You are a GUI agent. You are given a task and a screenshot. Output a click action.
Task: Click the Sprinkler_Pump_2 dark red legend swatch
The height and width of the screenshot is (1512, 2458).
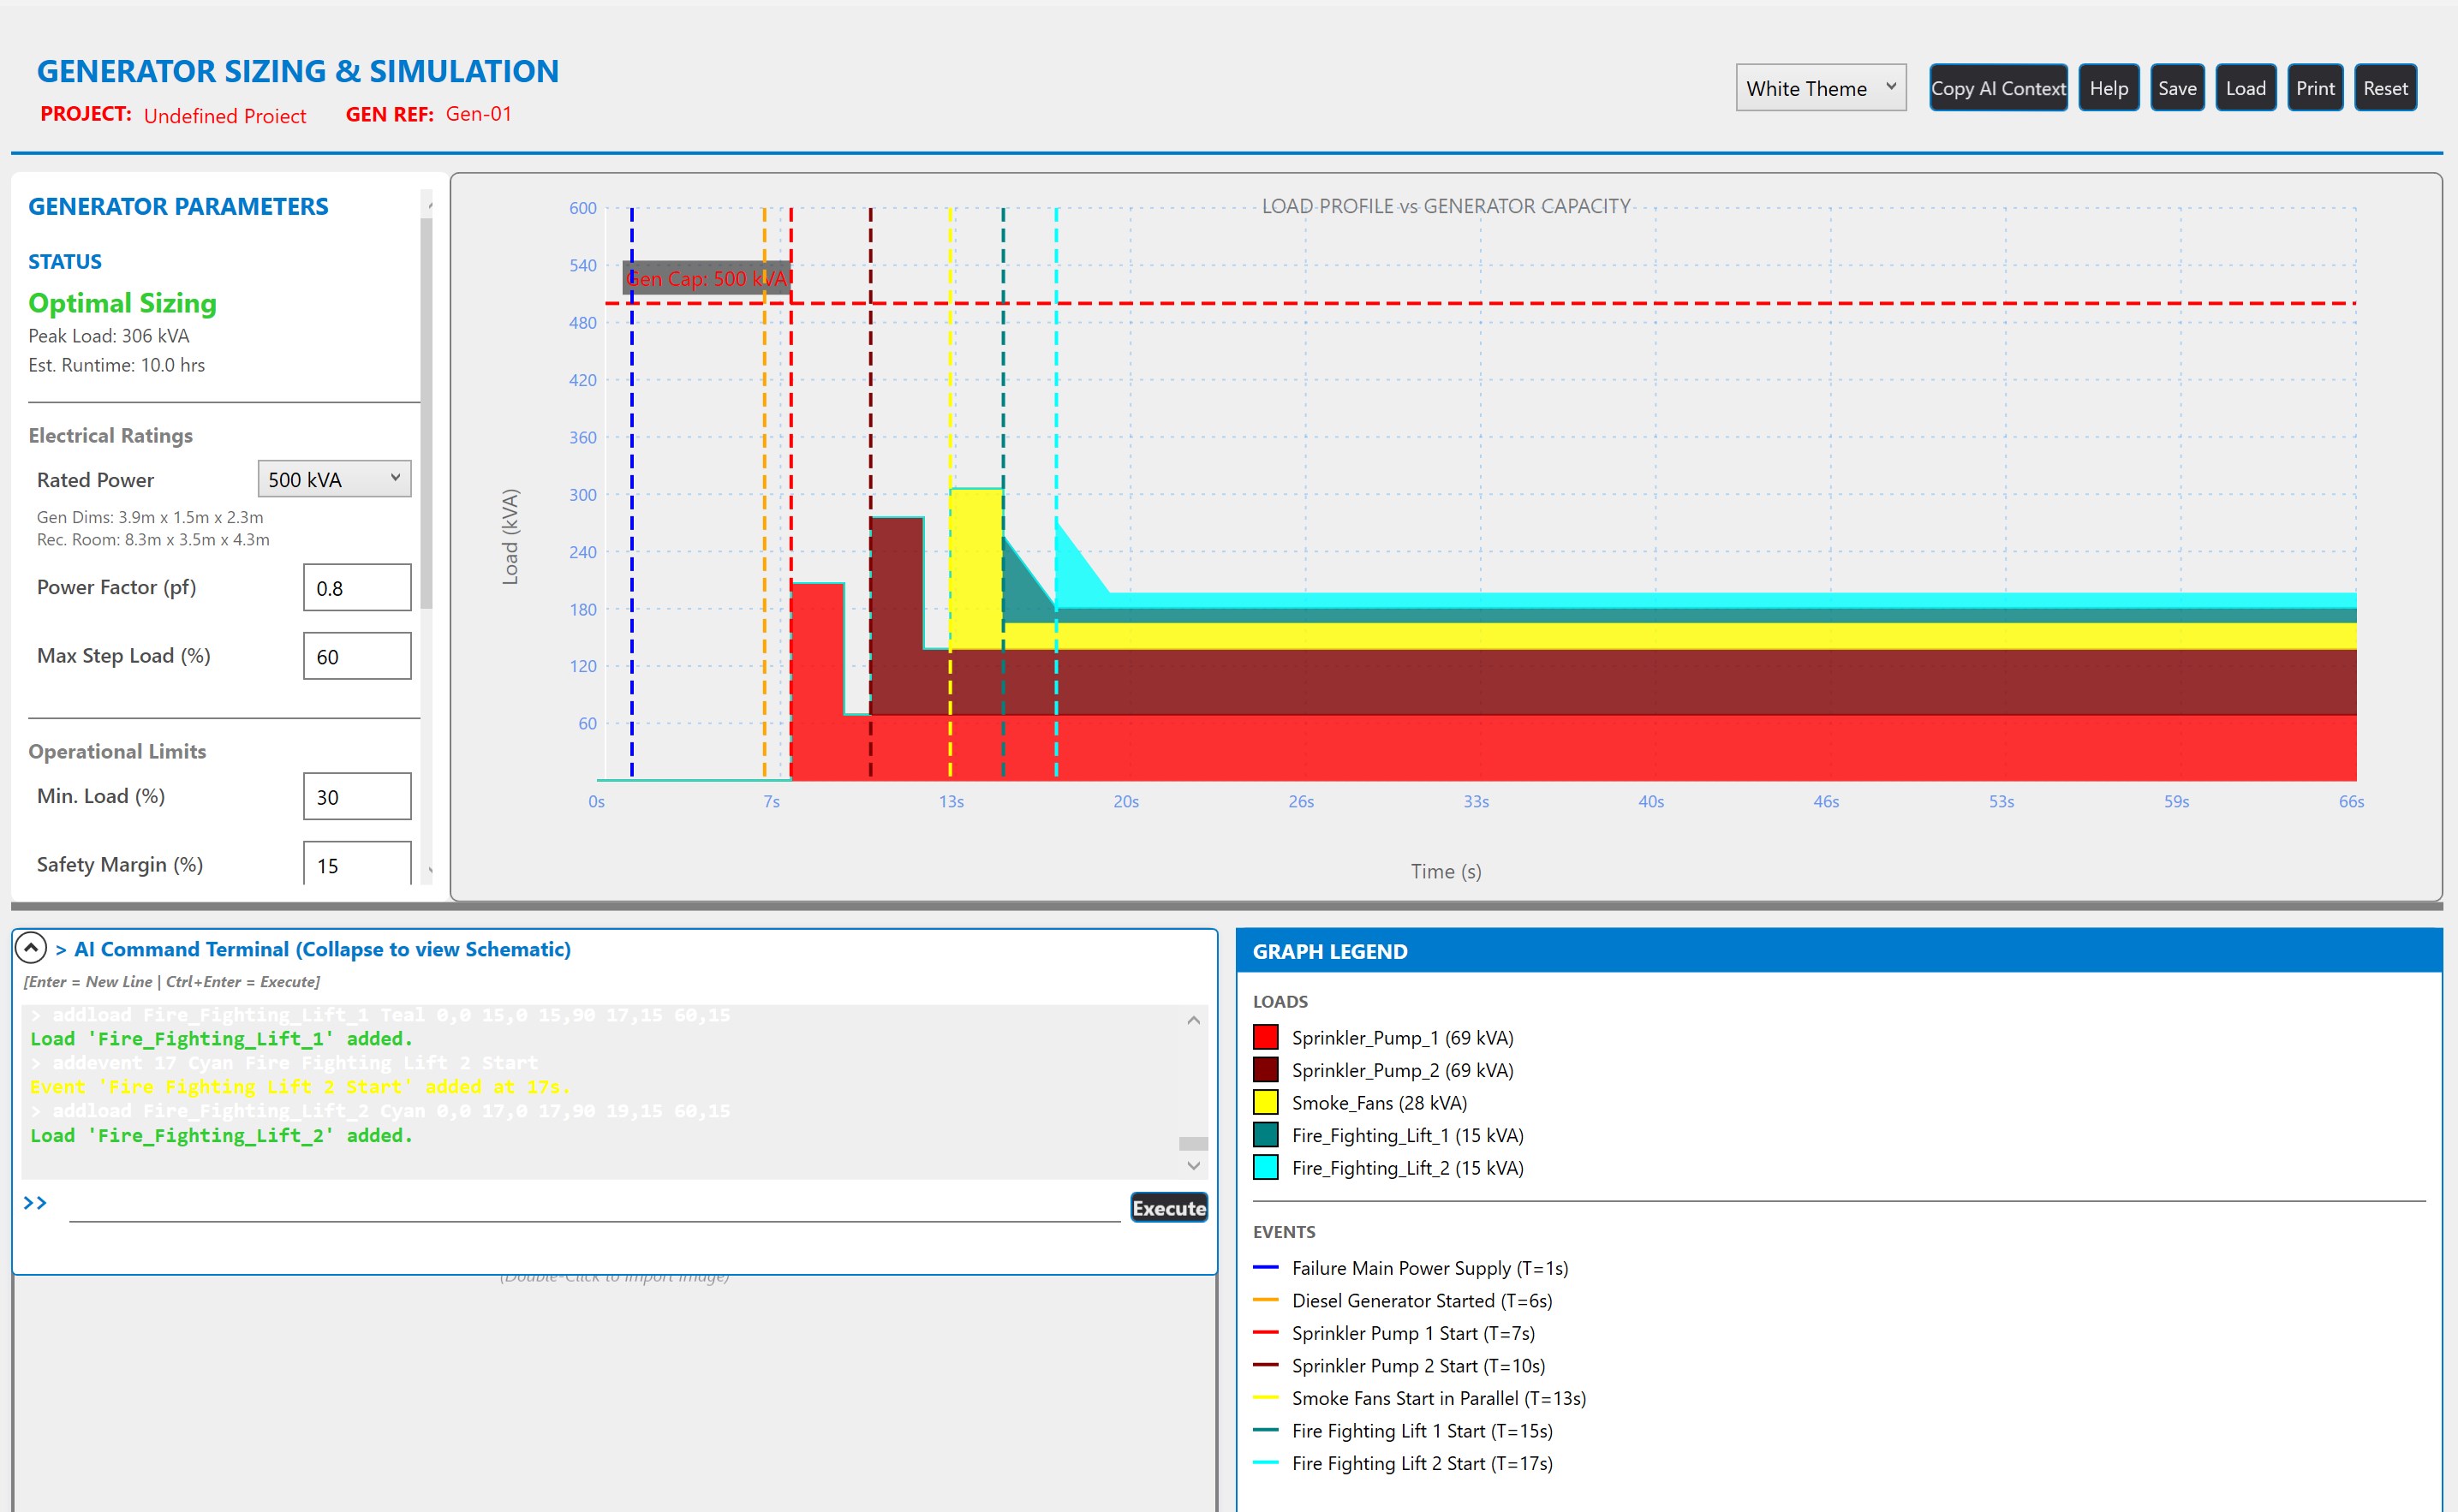point(1265,1070)
